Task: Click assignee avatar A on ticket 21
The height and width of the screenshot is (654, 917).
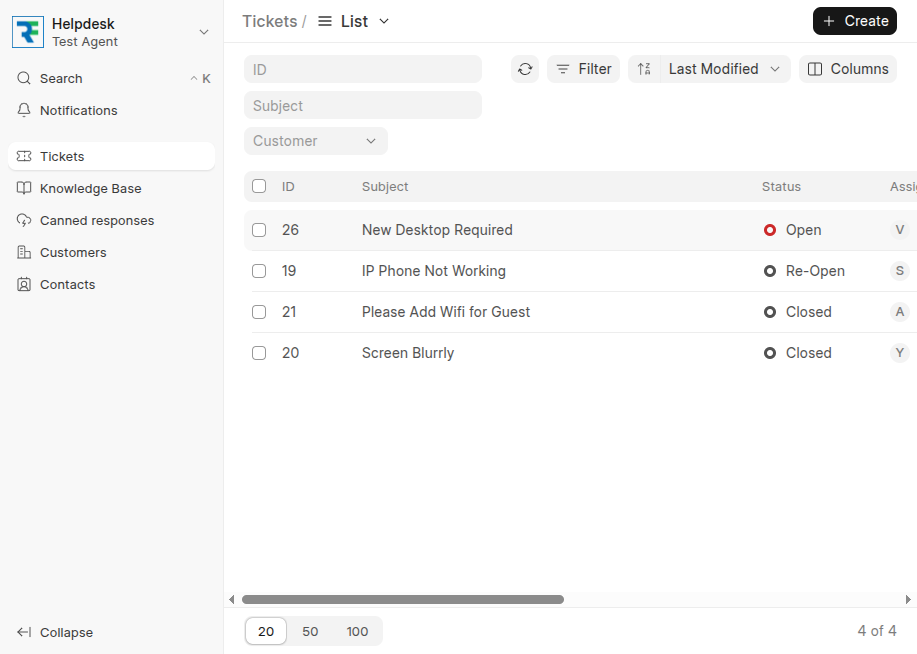Action: click(899, 312)
